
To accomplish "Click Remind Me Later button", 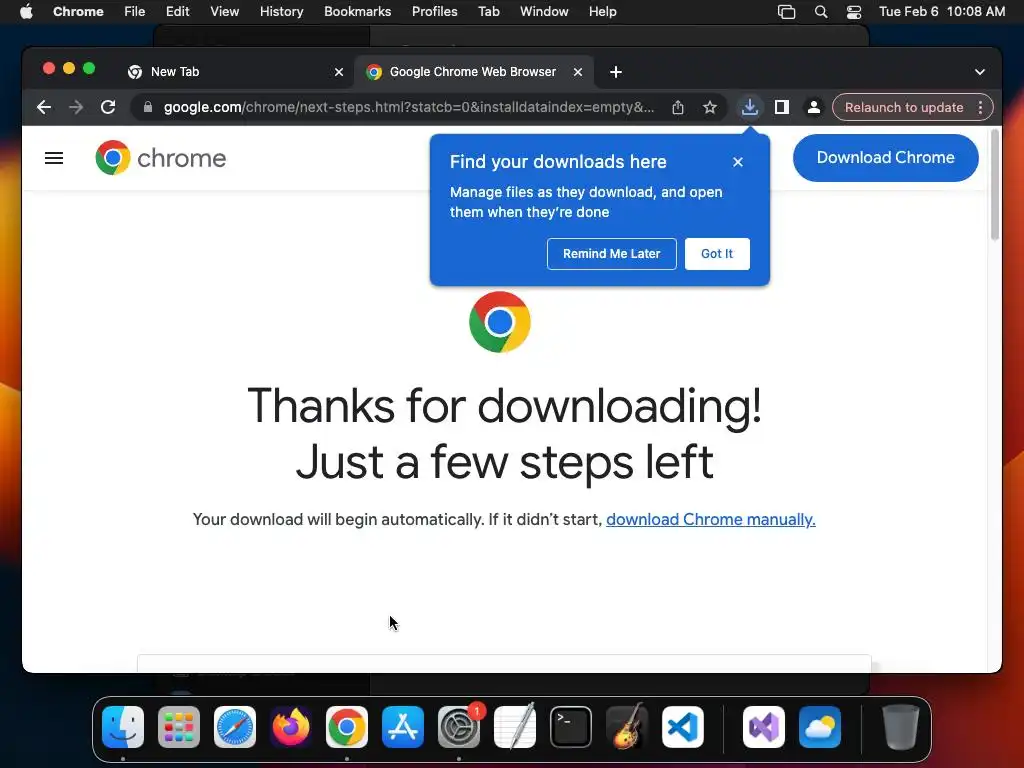I will click(x=612, y=254).
